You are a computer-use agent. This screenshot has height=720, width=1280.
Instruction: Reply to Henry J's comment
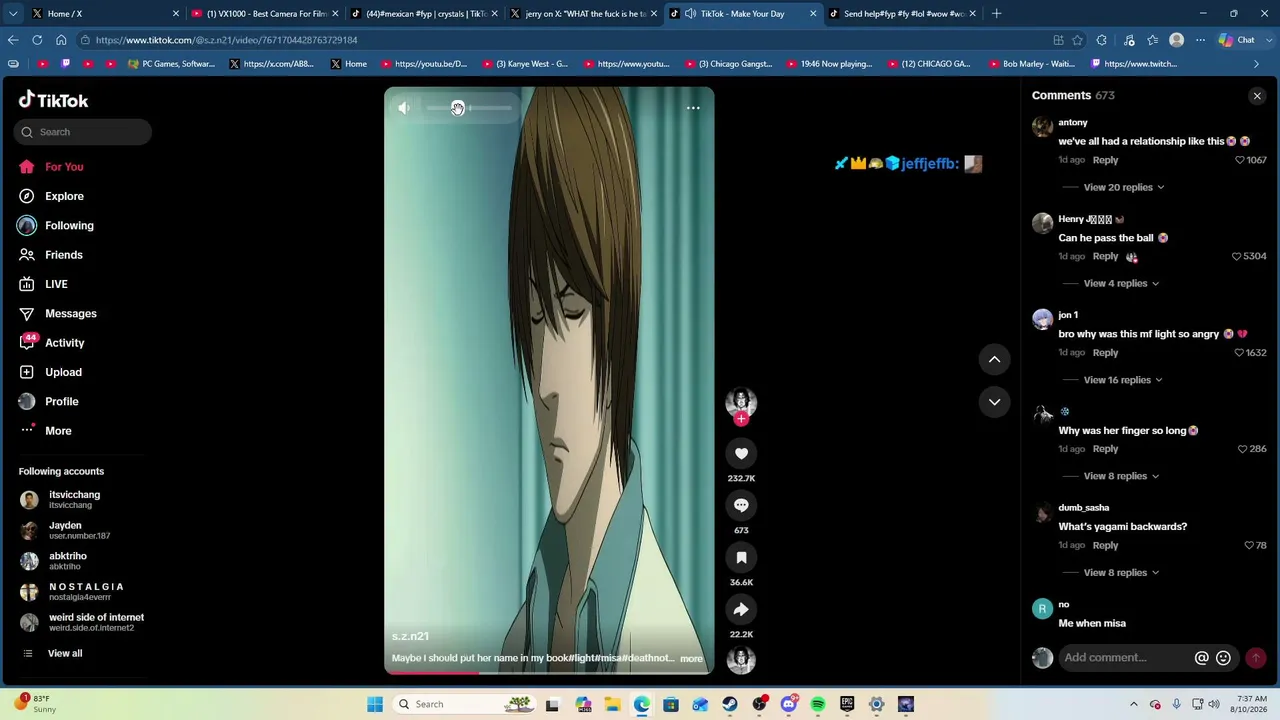1105,256
